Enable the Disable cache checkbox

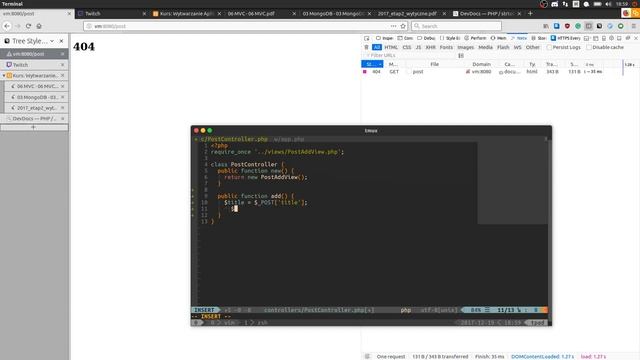589,47
